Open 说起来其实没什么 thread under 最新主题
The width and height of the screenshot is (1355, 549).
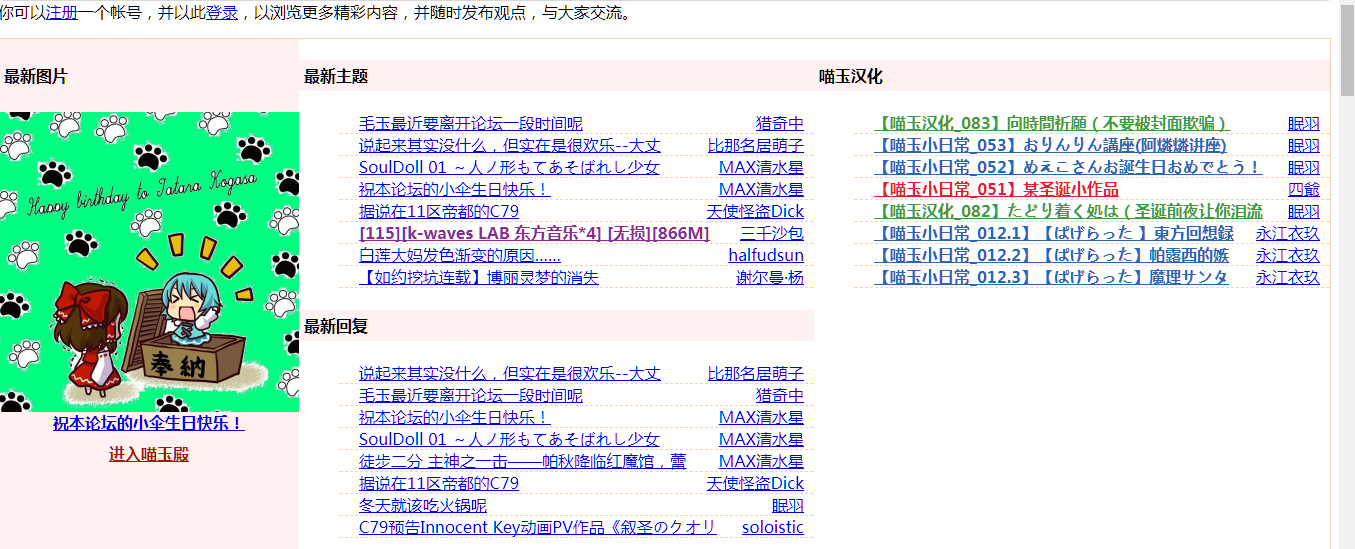pos(510,146)
